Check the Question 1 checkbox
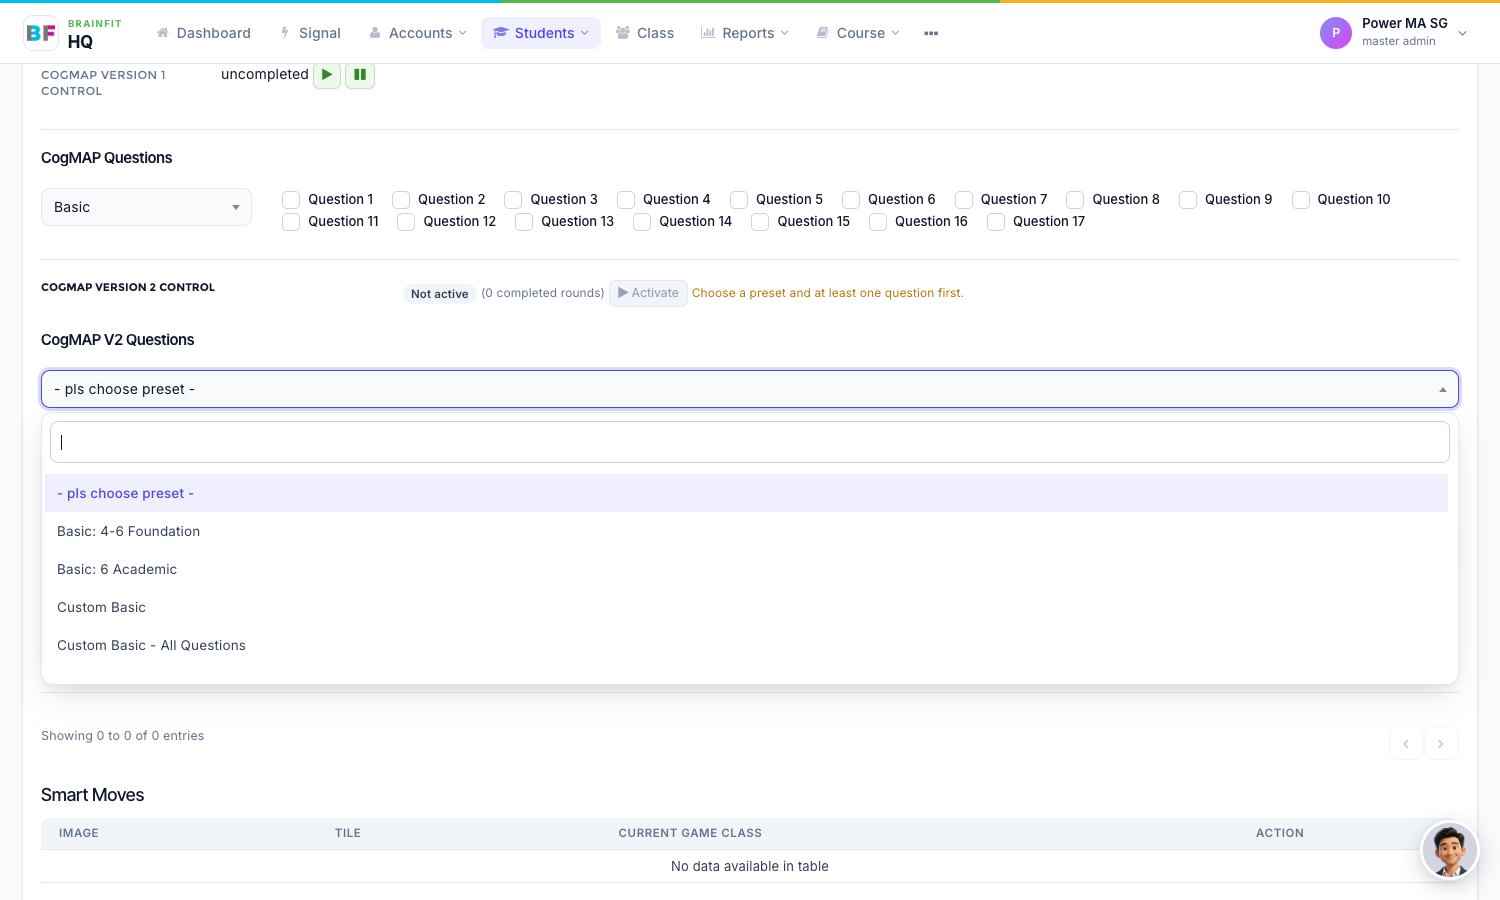Image resolution: width=1500 pixels, height=900 pixels. tap(291, 200)
